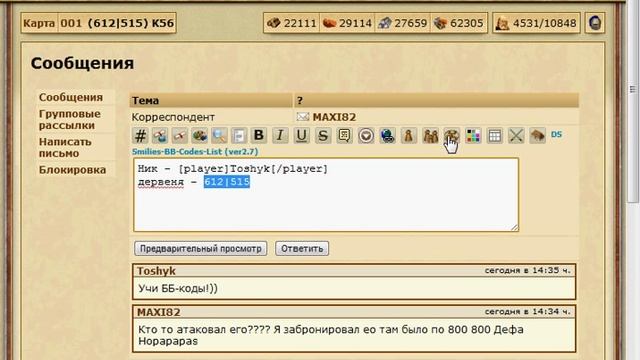Insert village coordinates tag icon
Viewport: 640px width, 360px height.
(x=452, y=136)
